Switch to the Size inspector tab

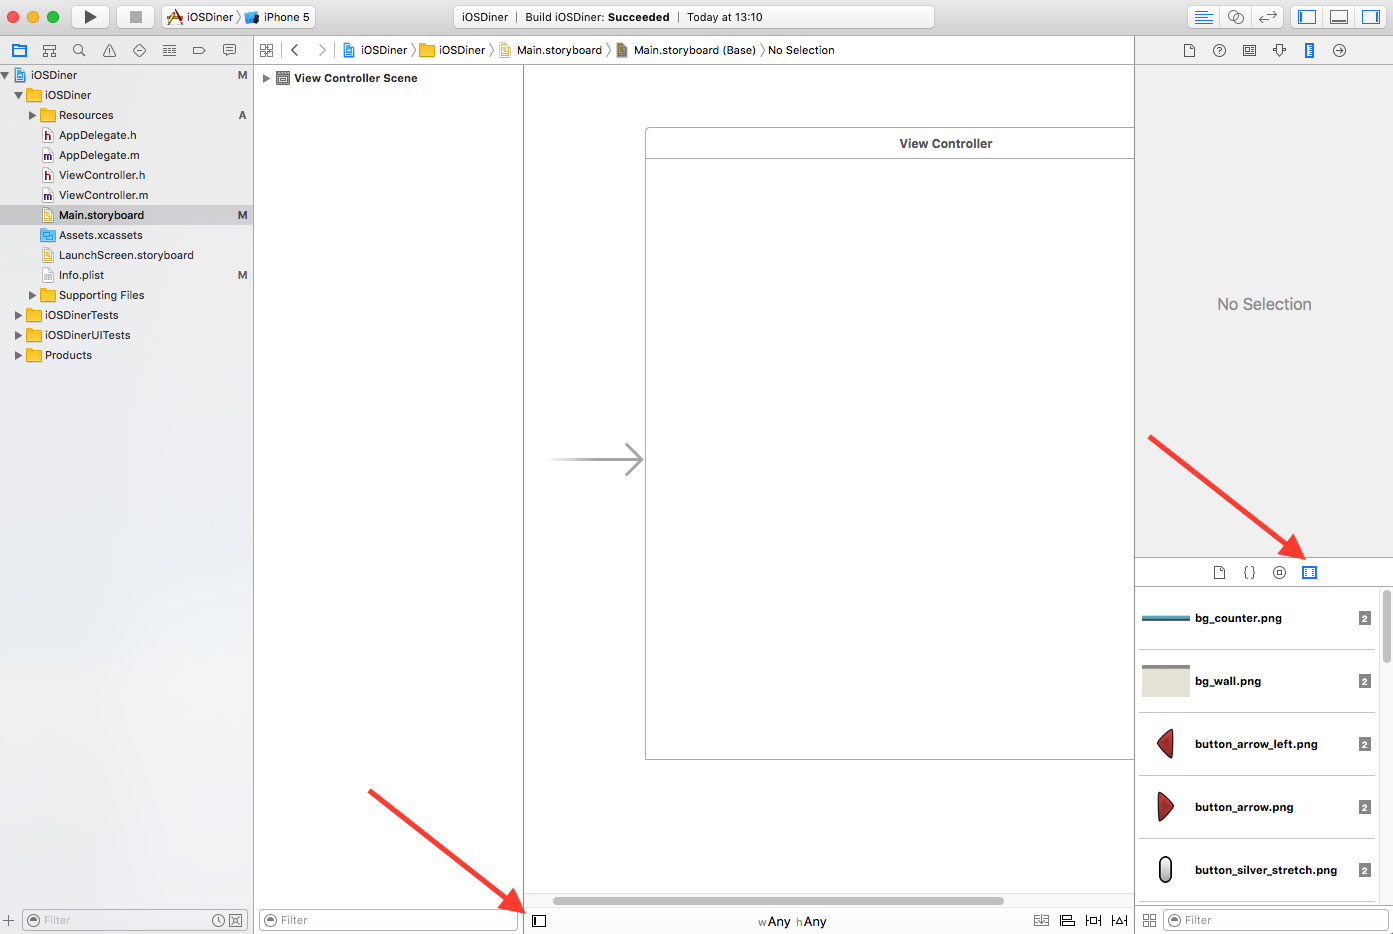1309,50
